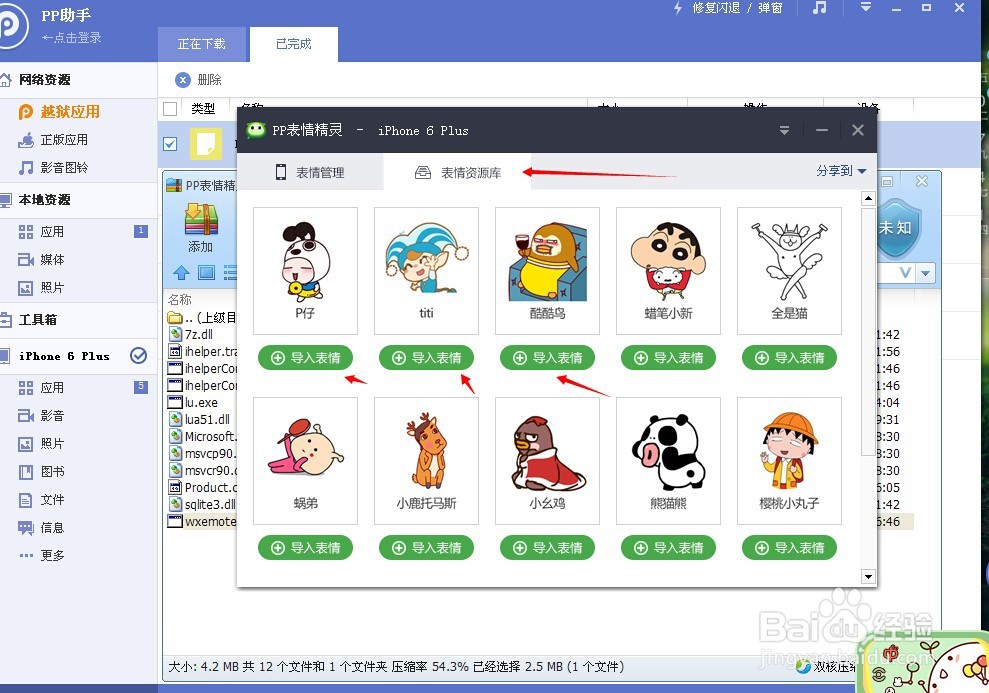Screen dimensions: 989x693
Task: Import the 小鹿托马斯 emoticon pack
Action: point(426,548)
